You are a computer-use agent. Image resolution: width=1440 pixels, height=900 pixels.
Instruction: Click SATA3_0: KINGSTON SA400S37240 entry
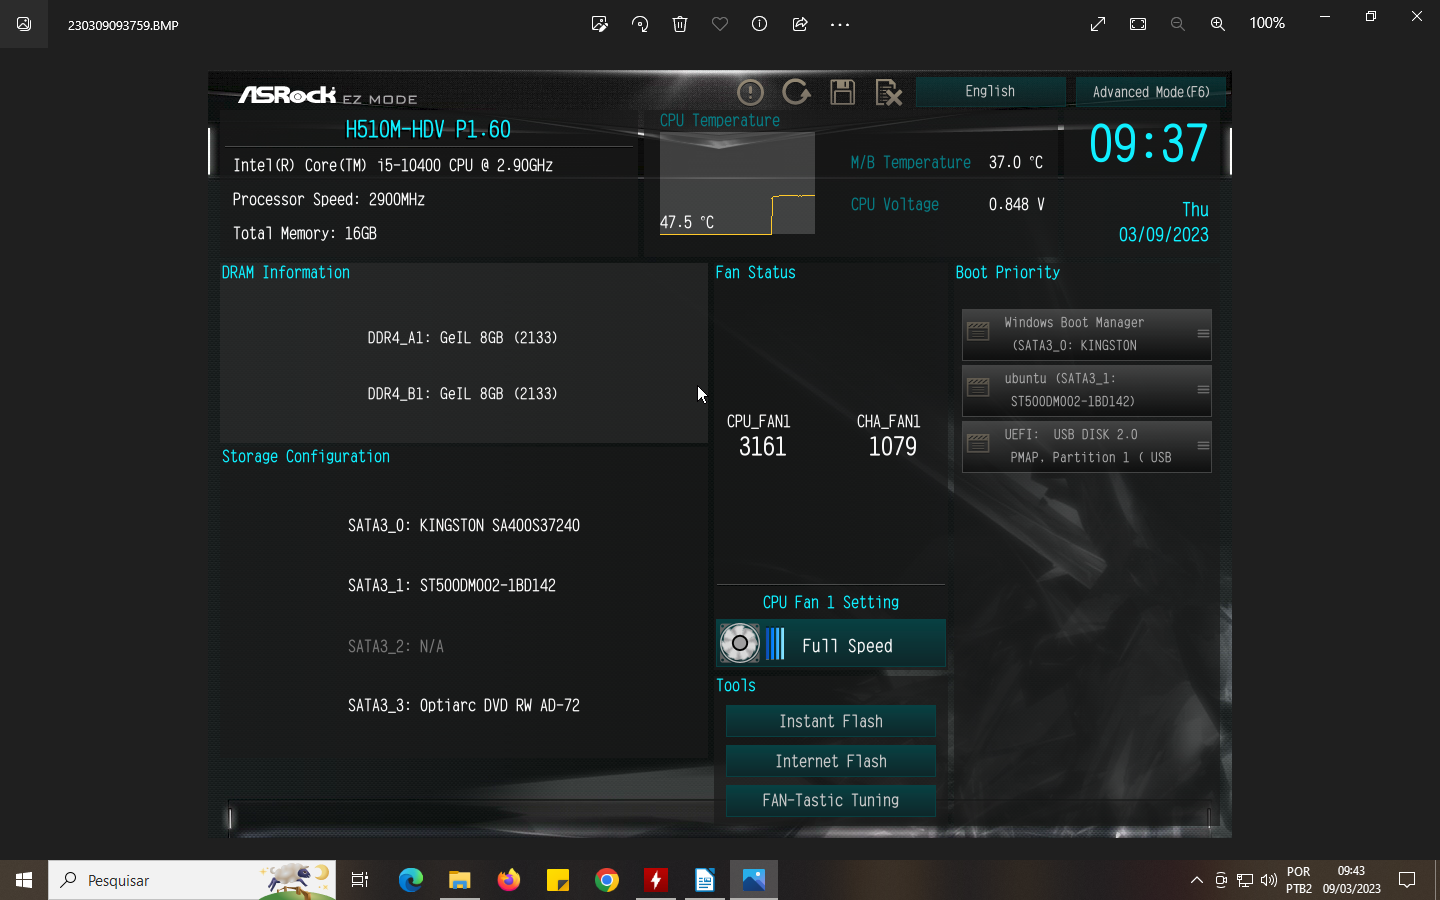point(464,526)
